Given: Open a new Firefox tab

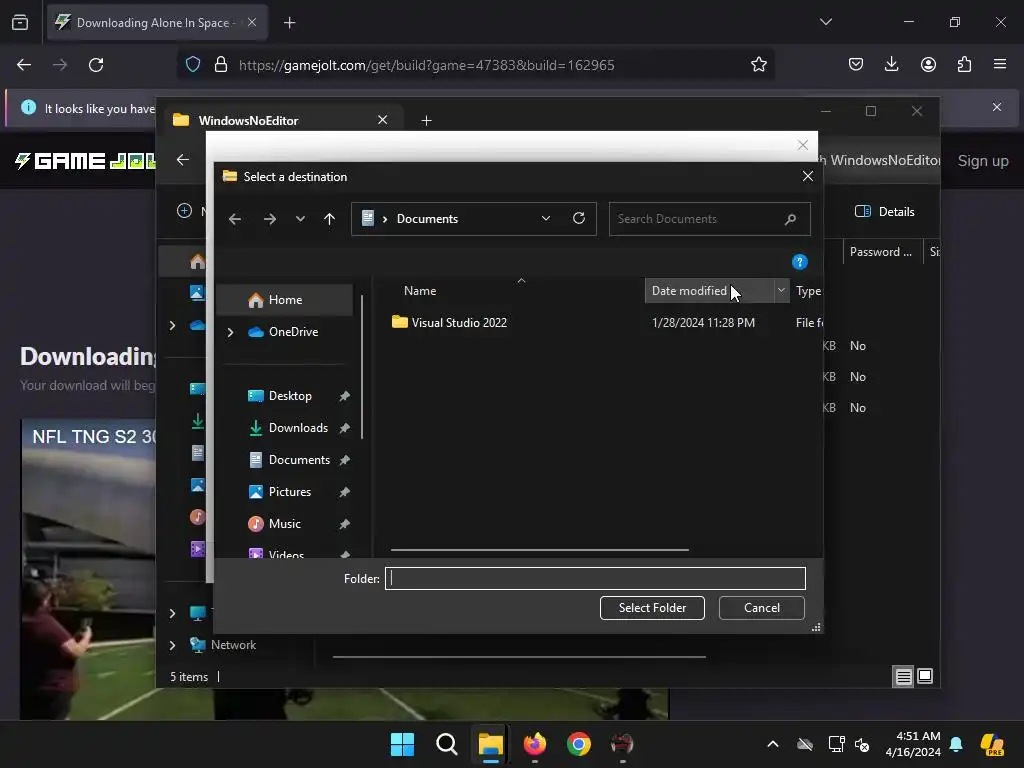Looking at the screenshot, I should click(x=289, y=23).
